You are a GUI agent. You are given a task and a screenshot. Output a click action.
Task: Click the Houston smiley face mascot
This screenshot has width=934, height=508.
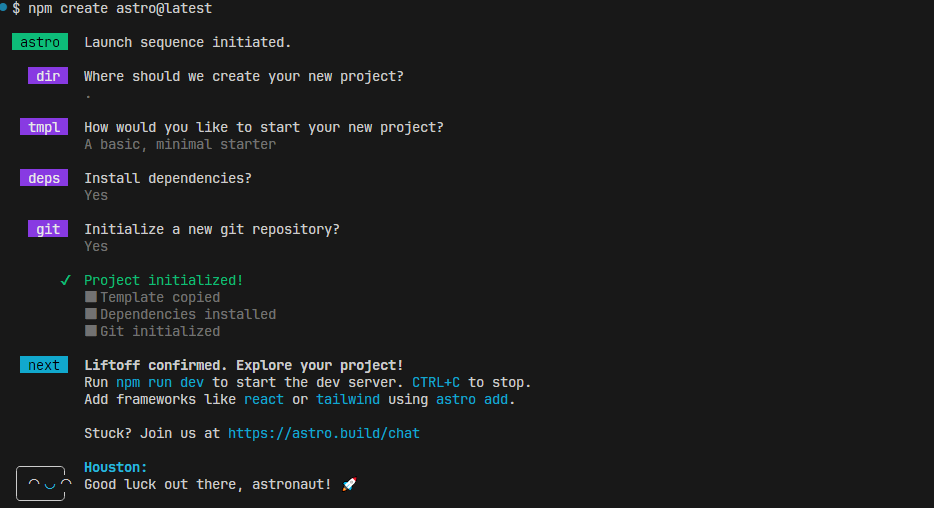[x=43, y=484]
